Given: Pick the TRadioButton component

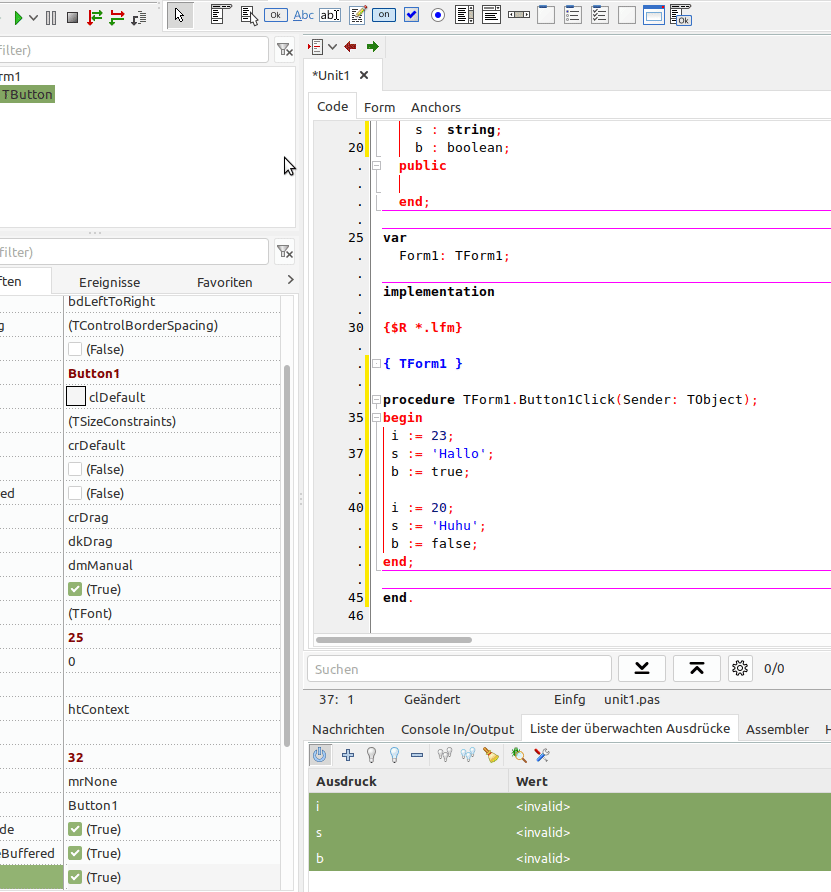Looking at the screenshot, I should pos(438,15).
